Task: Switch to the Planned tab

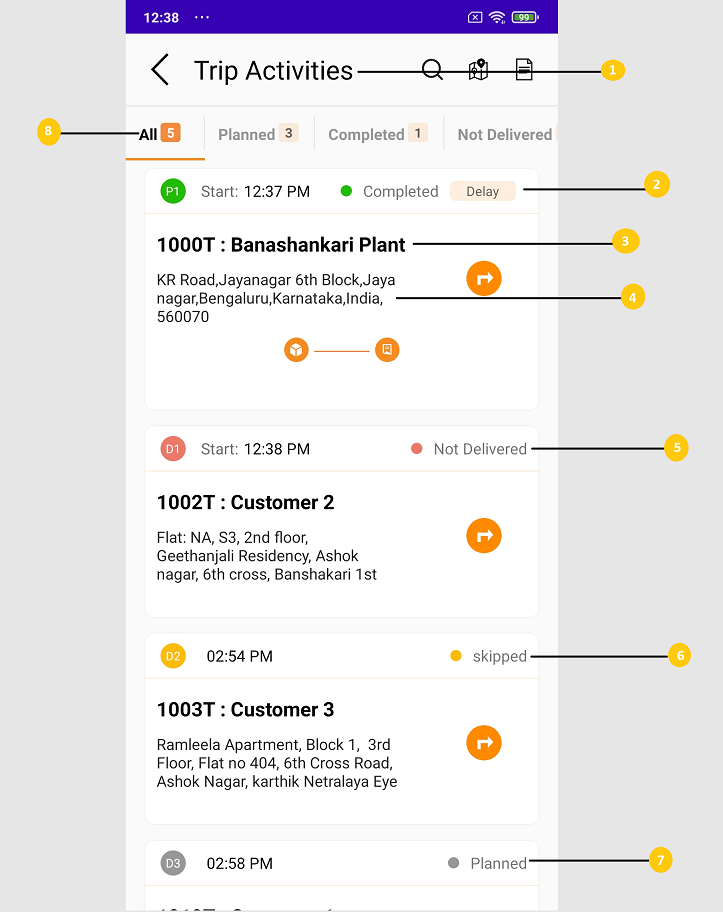Action: click(258, 134)
